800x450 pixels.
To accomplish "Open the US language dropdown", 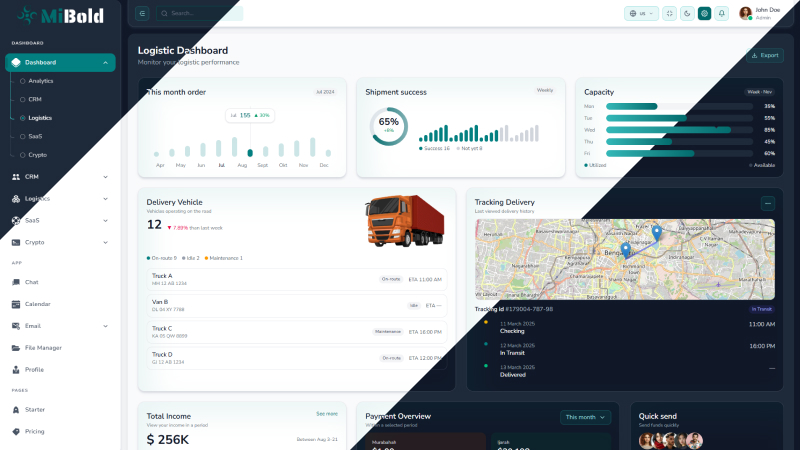I will pyautogui.click(x=641, y=14).
